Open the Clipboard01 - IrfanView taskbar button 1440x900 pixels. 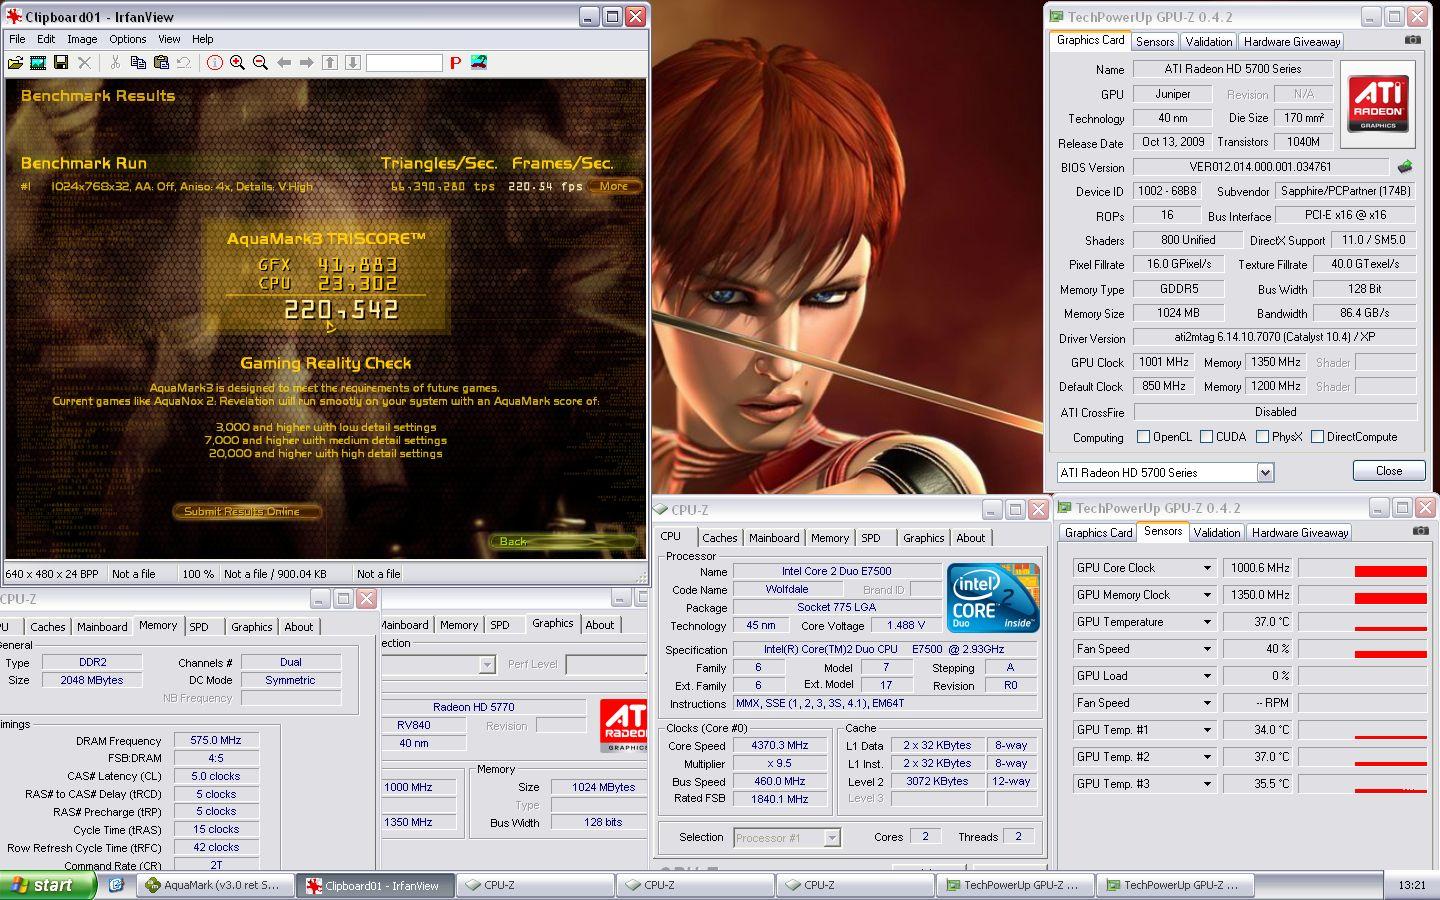[x=376, y=885]
